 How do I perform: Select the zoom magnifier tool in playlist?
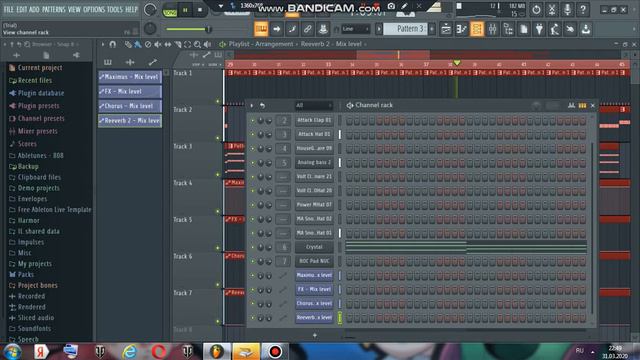(197, 44)
